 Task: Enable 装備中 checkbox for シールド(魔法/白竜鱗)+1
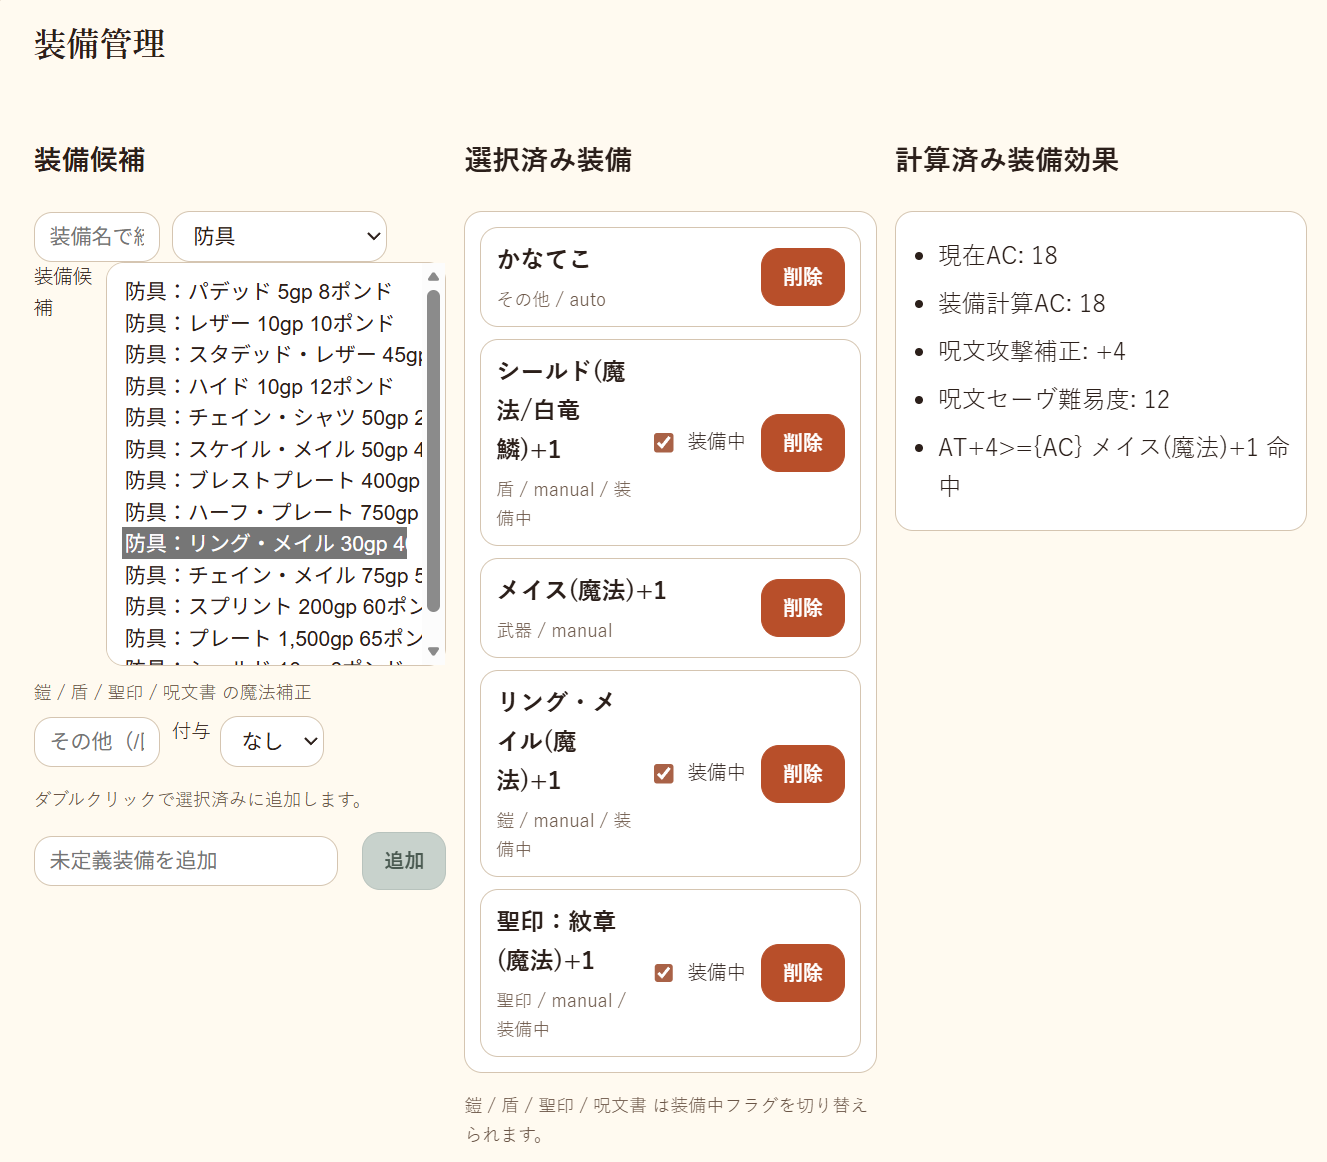[x=663, y=441]
